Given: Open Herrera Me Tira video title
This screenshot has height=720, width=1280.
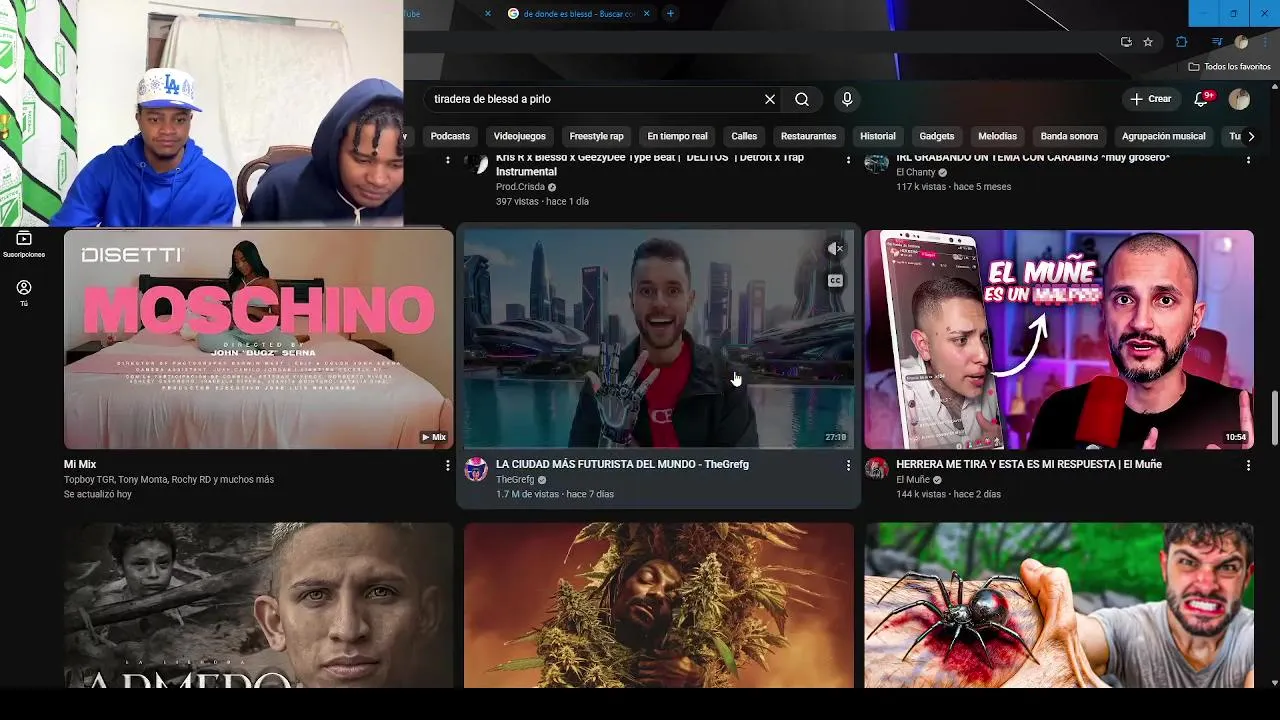Looking at the screenshot, I should (x=1029, y=464).
